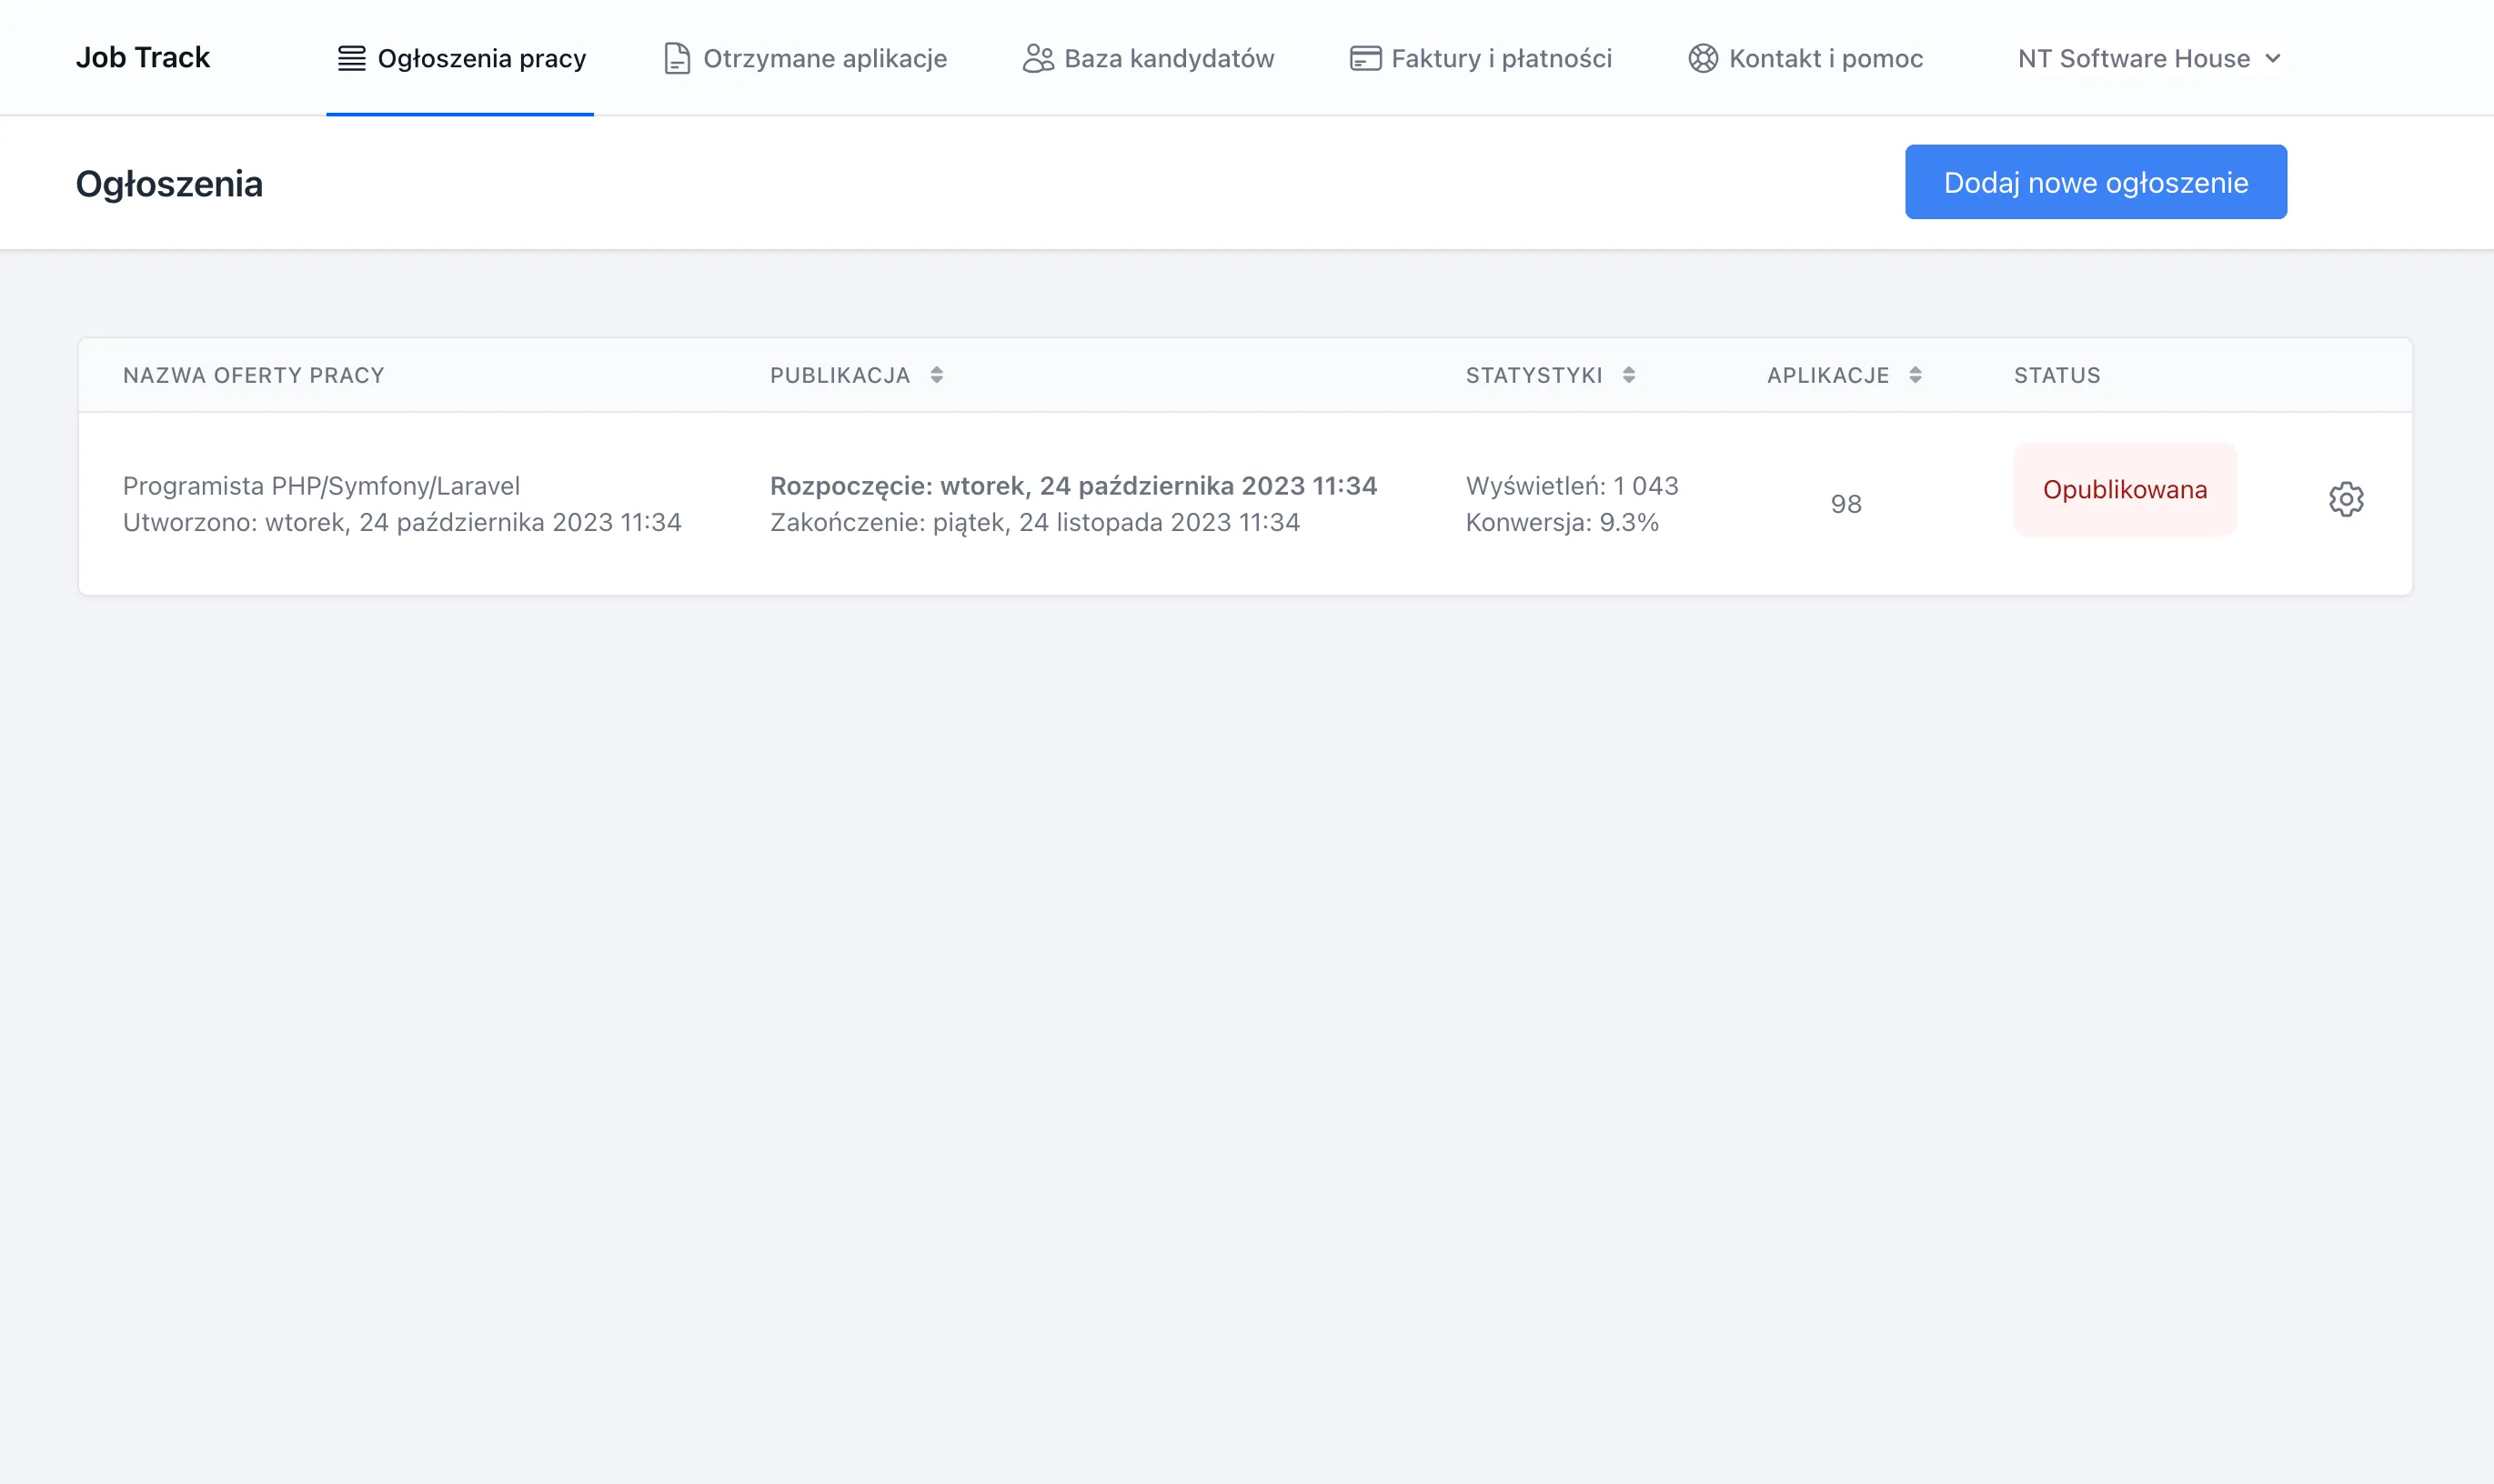Click the applications count 98

[x=1846, y=504]
